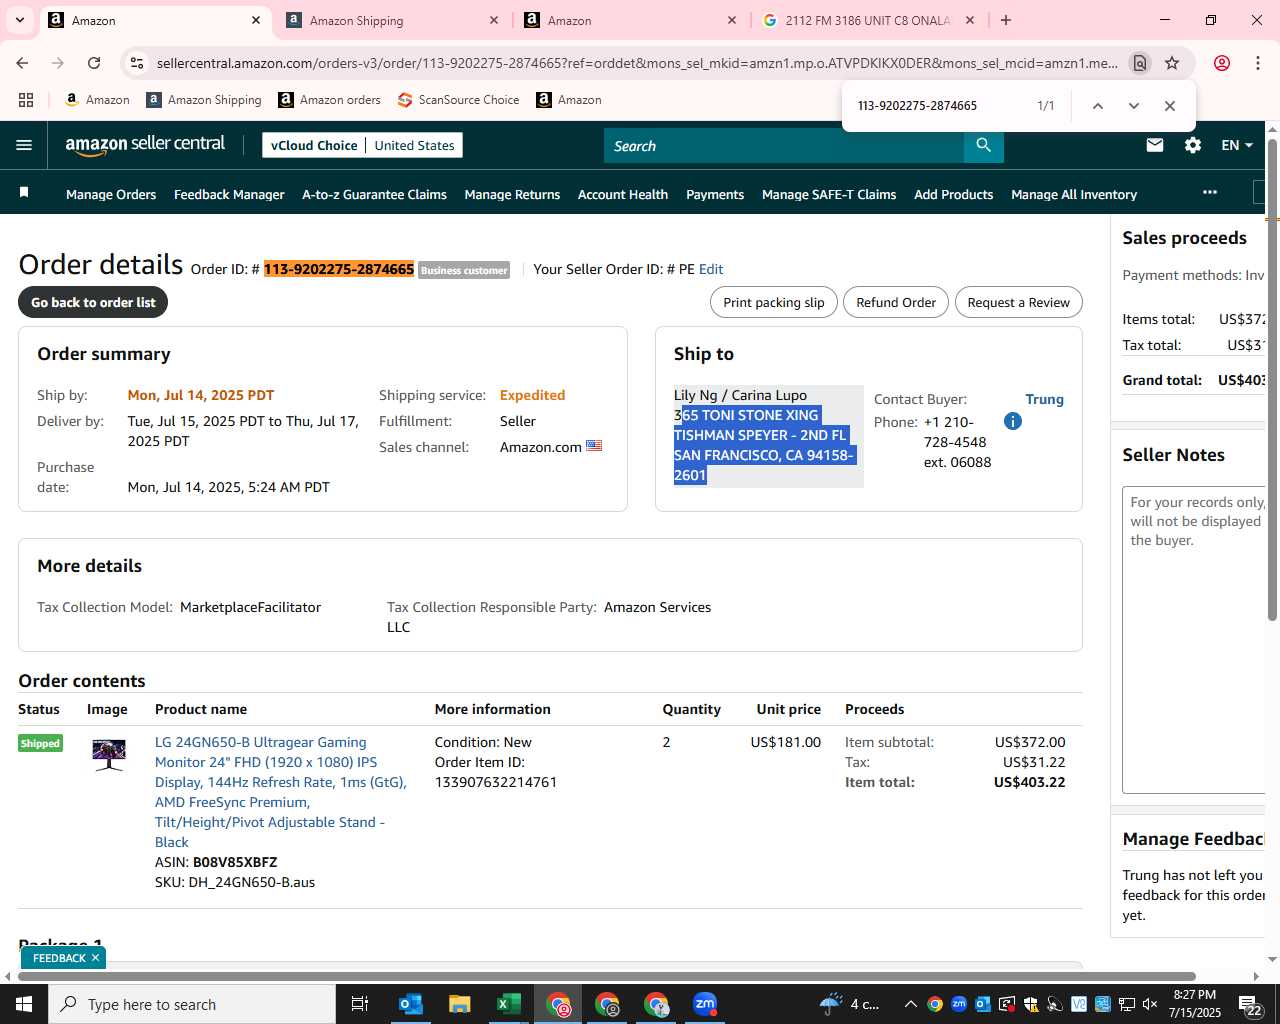Open the LG 24GN650-B product link
The height and width of the screenshot is (1024, 1280).
pyautogui.click(x=280, y=792)
